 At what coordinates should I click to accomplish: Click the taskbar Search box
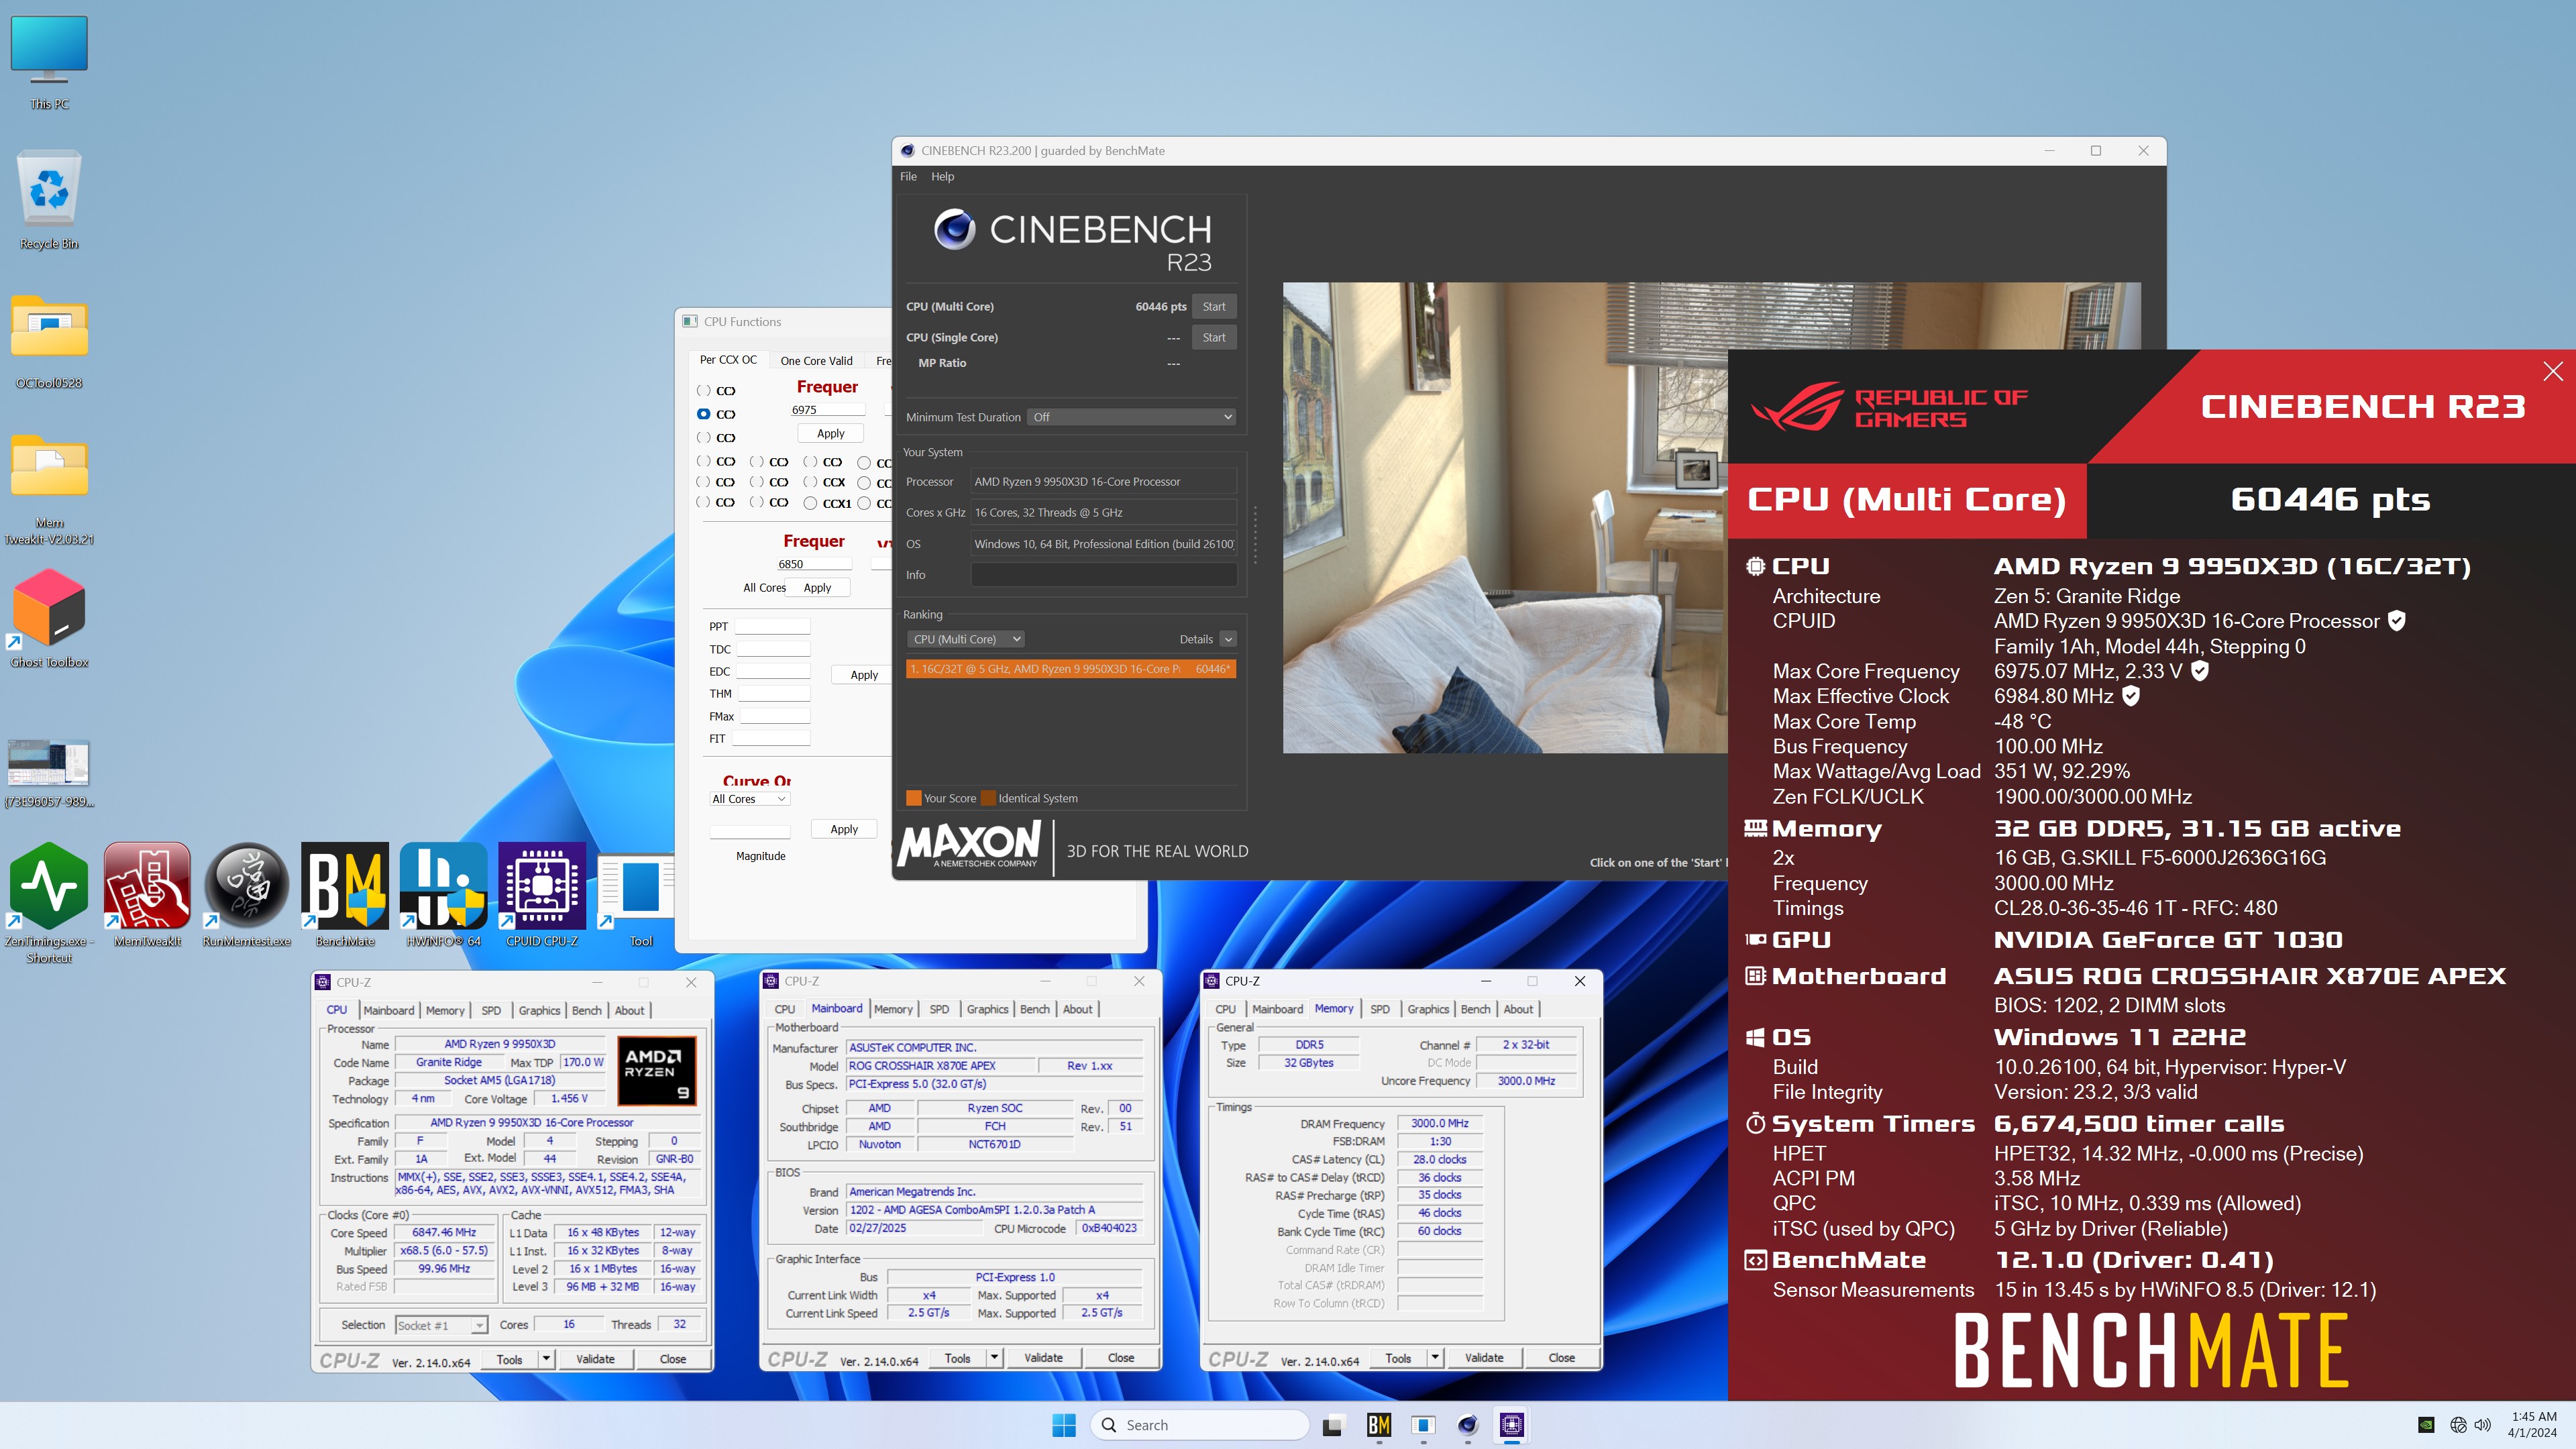[1200, 1425]
